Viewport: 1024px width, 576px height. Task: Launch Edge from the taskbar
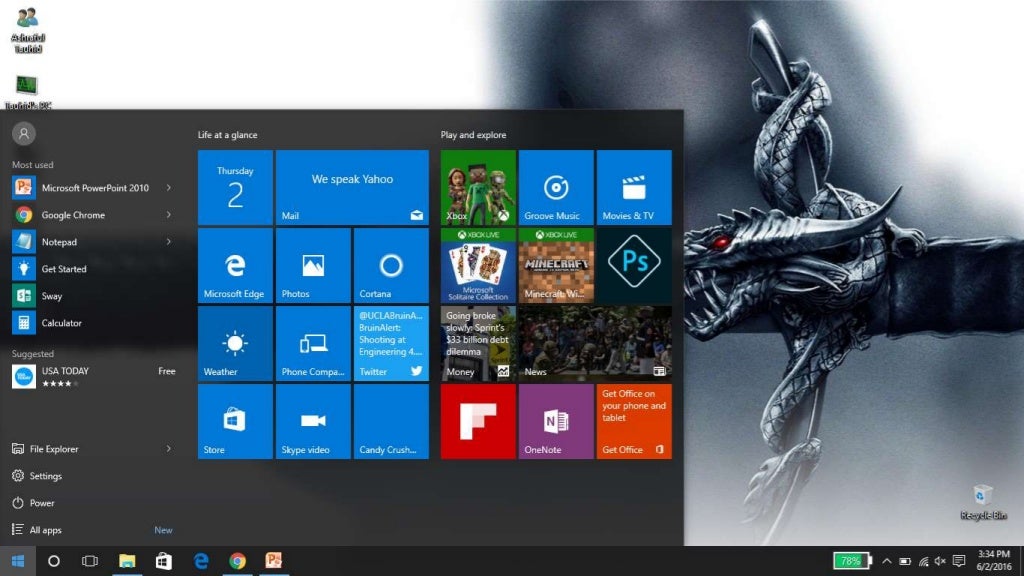pos(200,561)
